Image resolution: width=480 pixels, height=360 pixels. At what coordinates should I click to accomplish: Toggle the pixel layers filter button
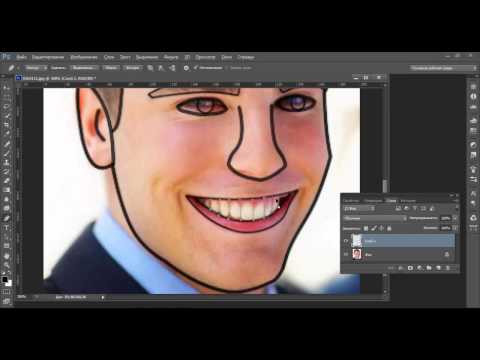(x=398, y=209)
